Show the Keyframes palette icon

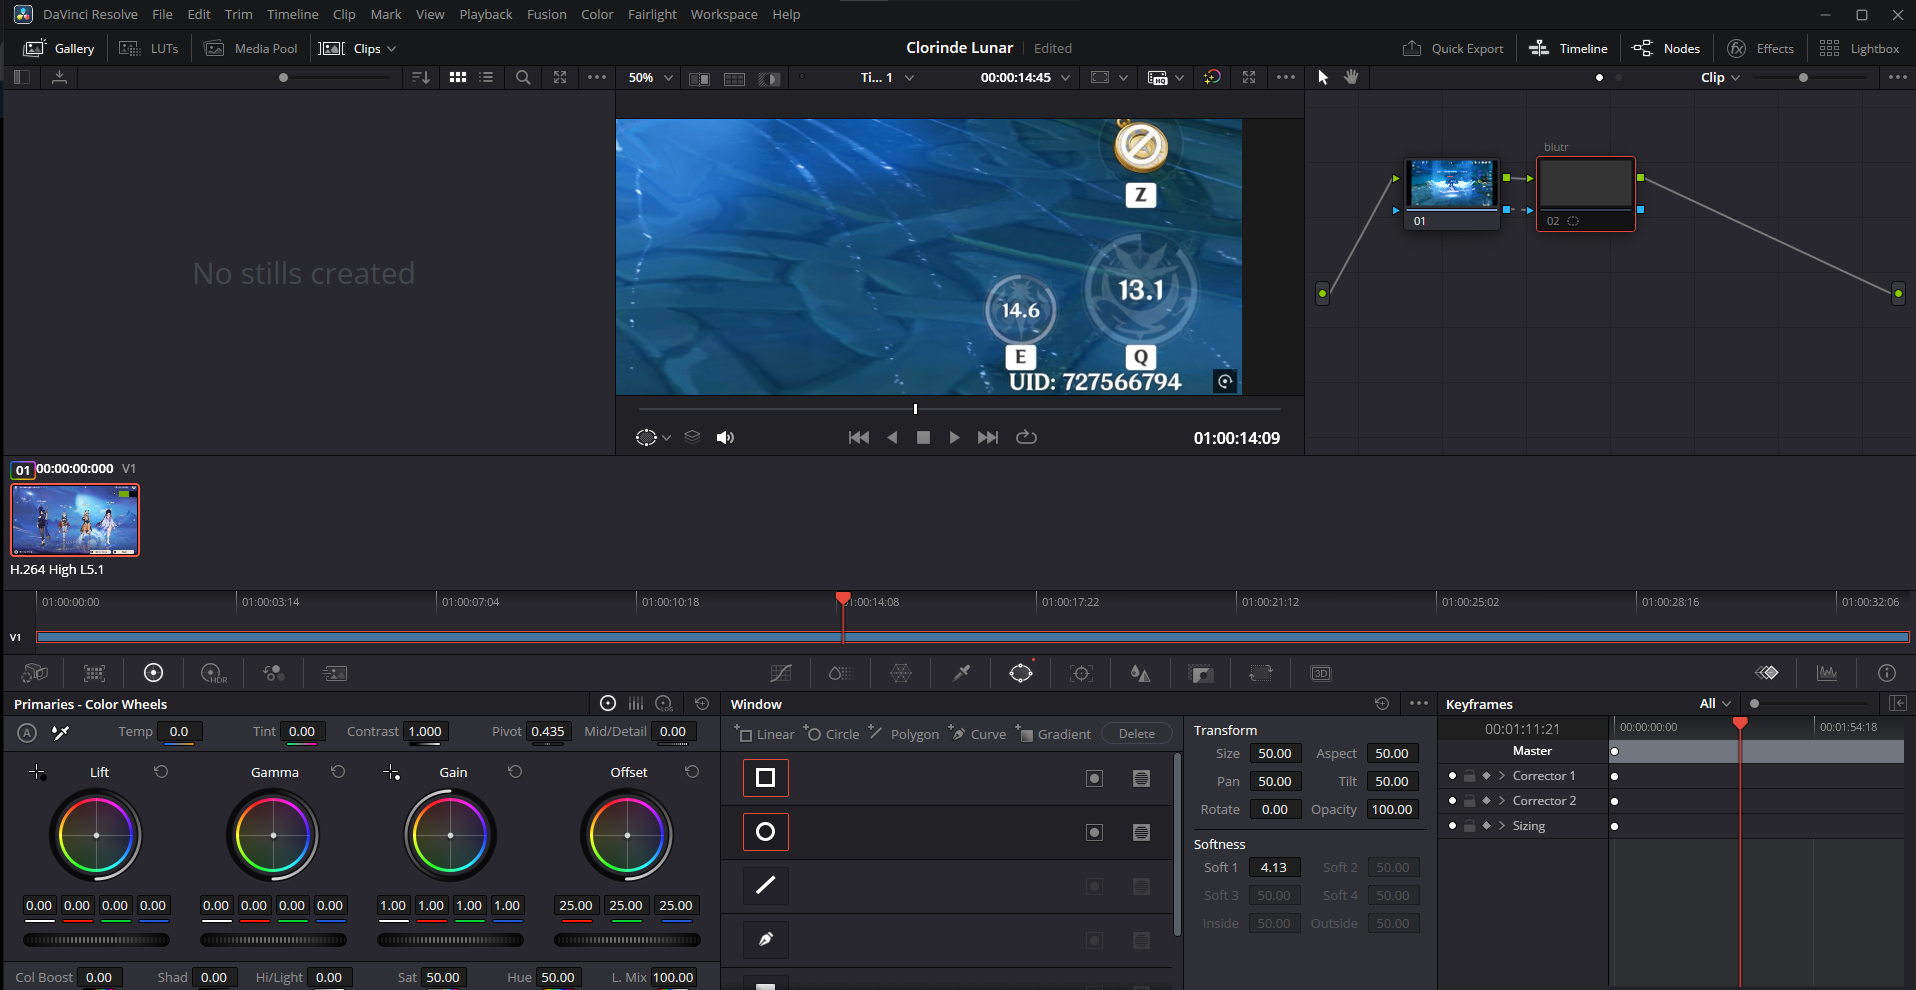[x=1767, y=673]
